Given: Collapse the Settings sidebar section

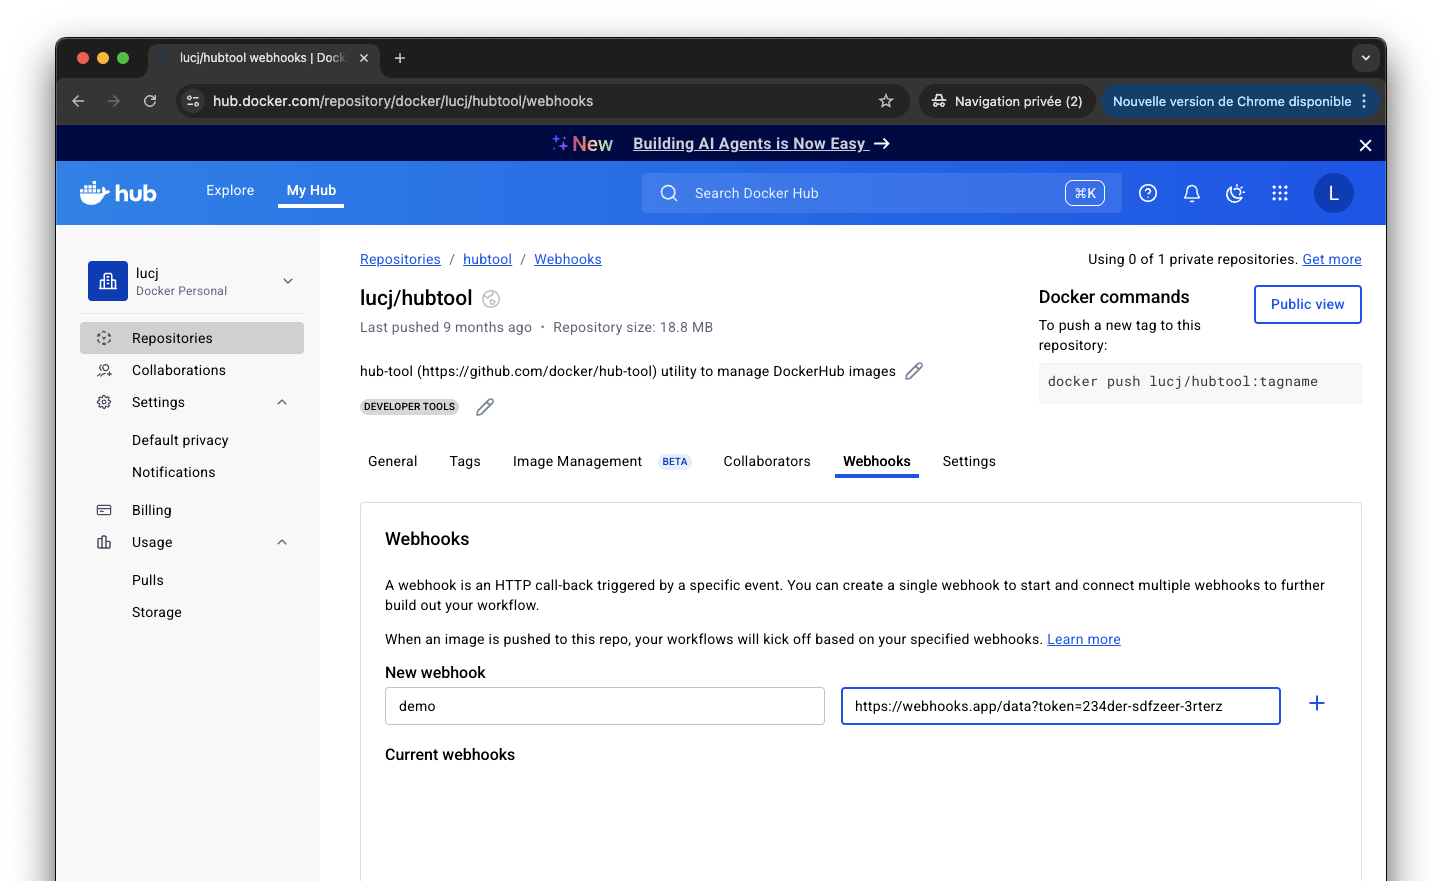Looking at the screenshot, I should tap(282, 402).
